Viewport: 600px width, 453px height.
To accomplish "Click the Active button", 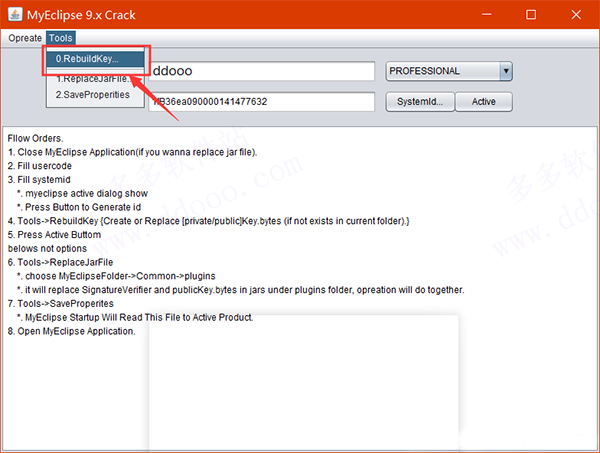I will tap(484, 102).
